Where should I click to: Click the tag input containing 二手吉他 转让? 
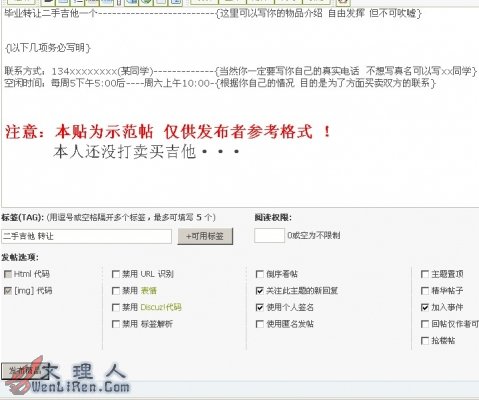pos(86,236)
